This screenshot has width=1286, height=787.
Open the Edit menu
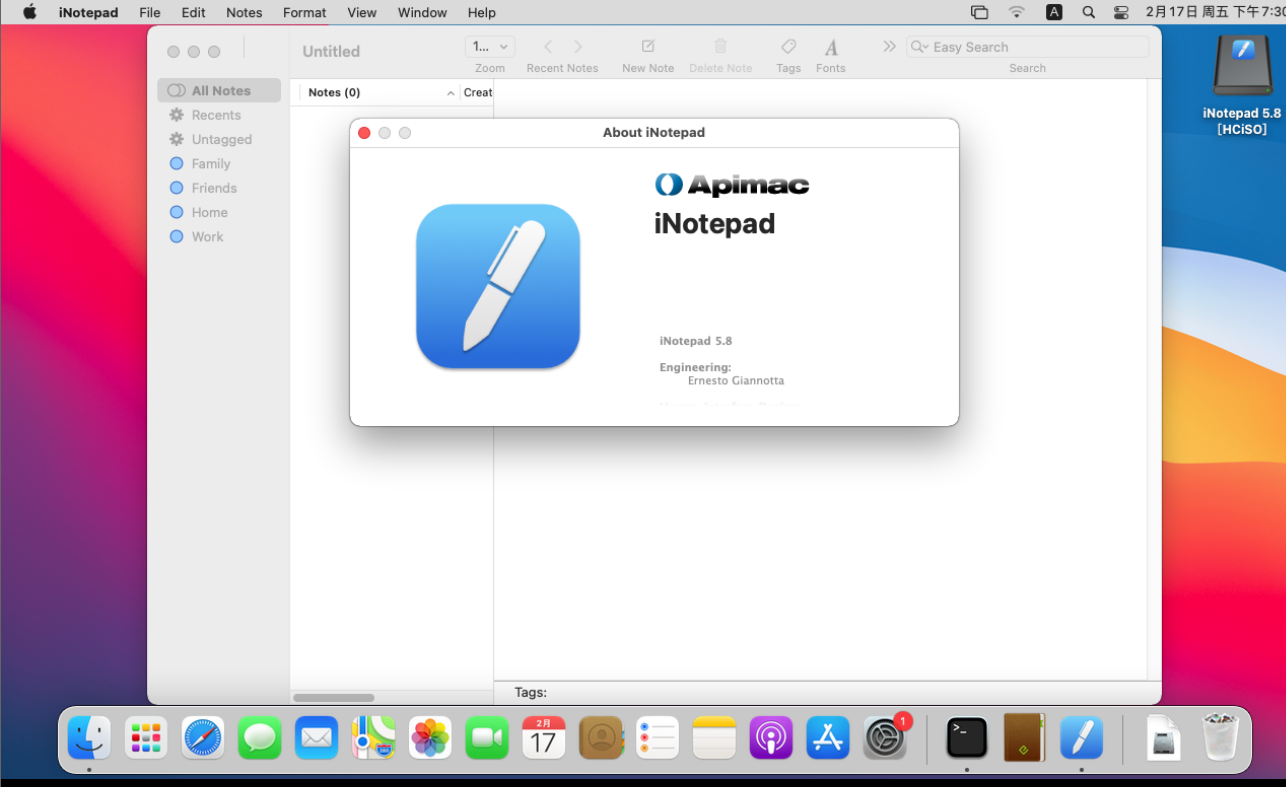click(193, 12)
